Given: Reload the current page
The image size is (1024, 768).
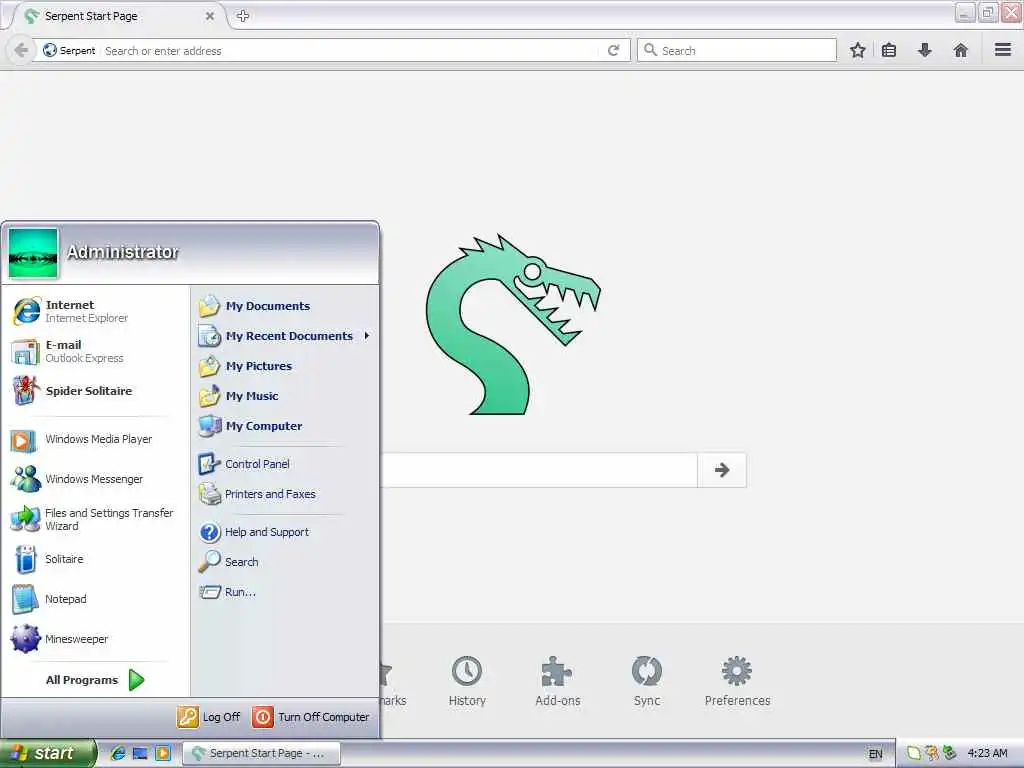Looking at the screenshot, I should (613, 50).
